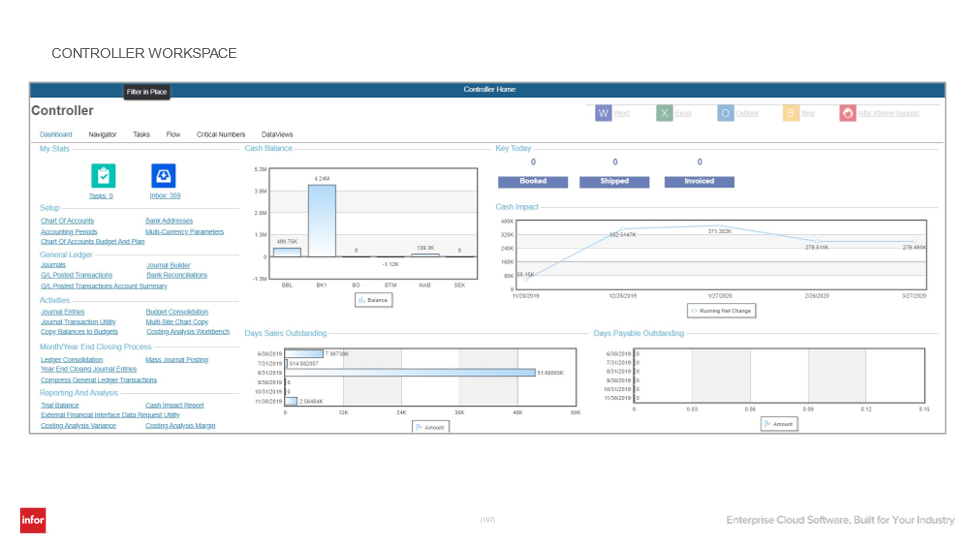975x548 pixels.
Task: Open the Infor Xtreme Support icon
Action: tap(848, 113)
